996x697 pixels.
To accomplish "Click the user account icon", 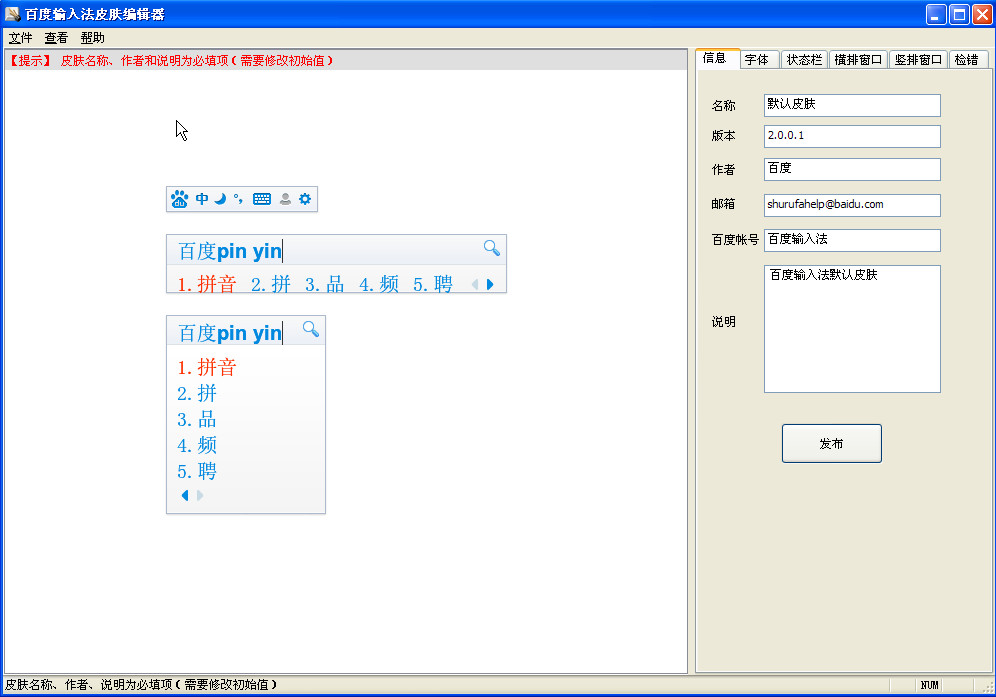I will pyautogui.click(x=285, y=199).
